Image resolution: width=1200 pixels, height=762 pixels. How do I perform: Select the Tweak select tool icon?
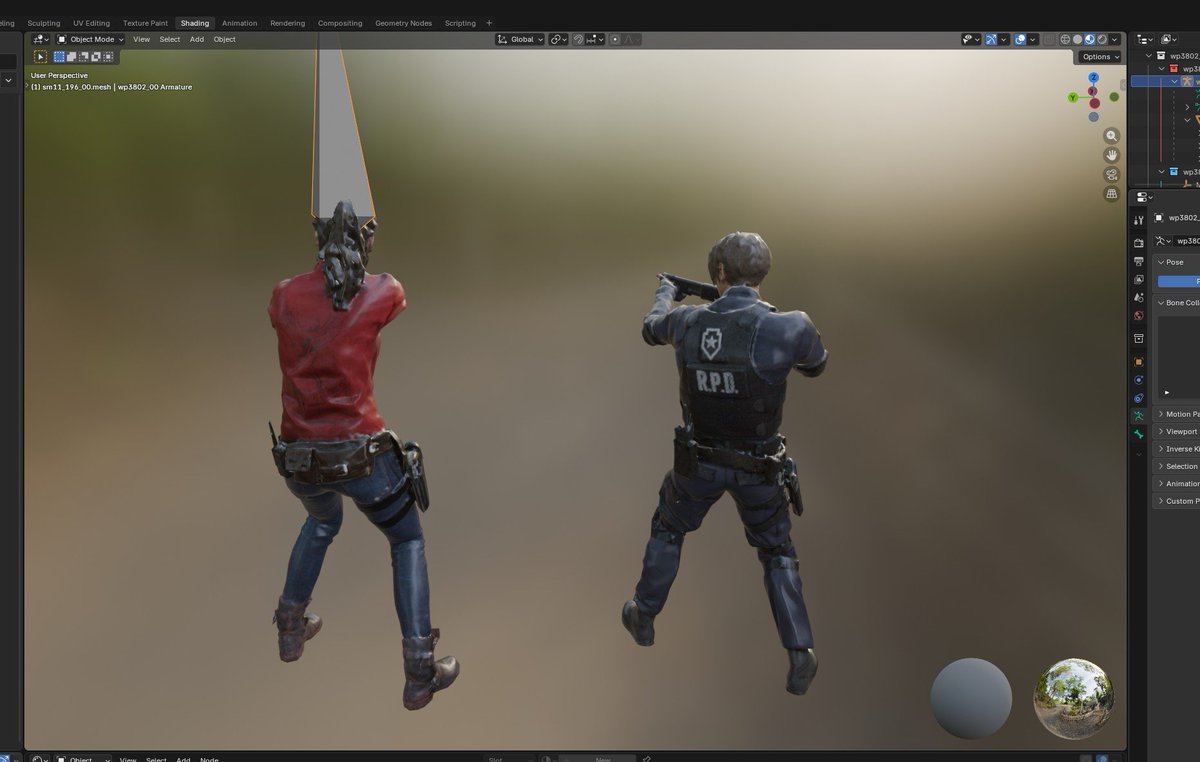click(x=40, y=57)
